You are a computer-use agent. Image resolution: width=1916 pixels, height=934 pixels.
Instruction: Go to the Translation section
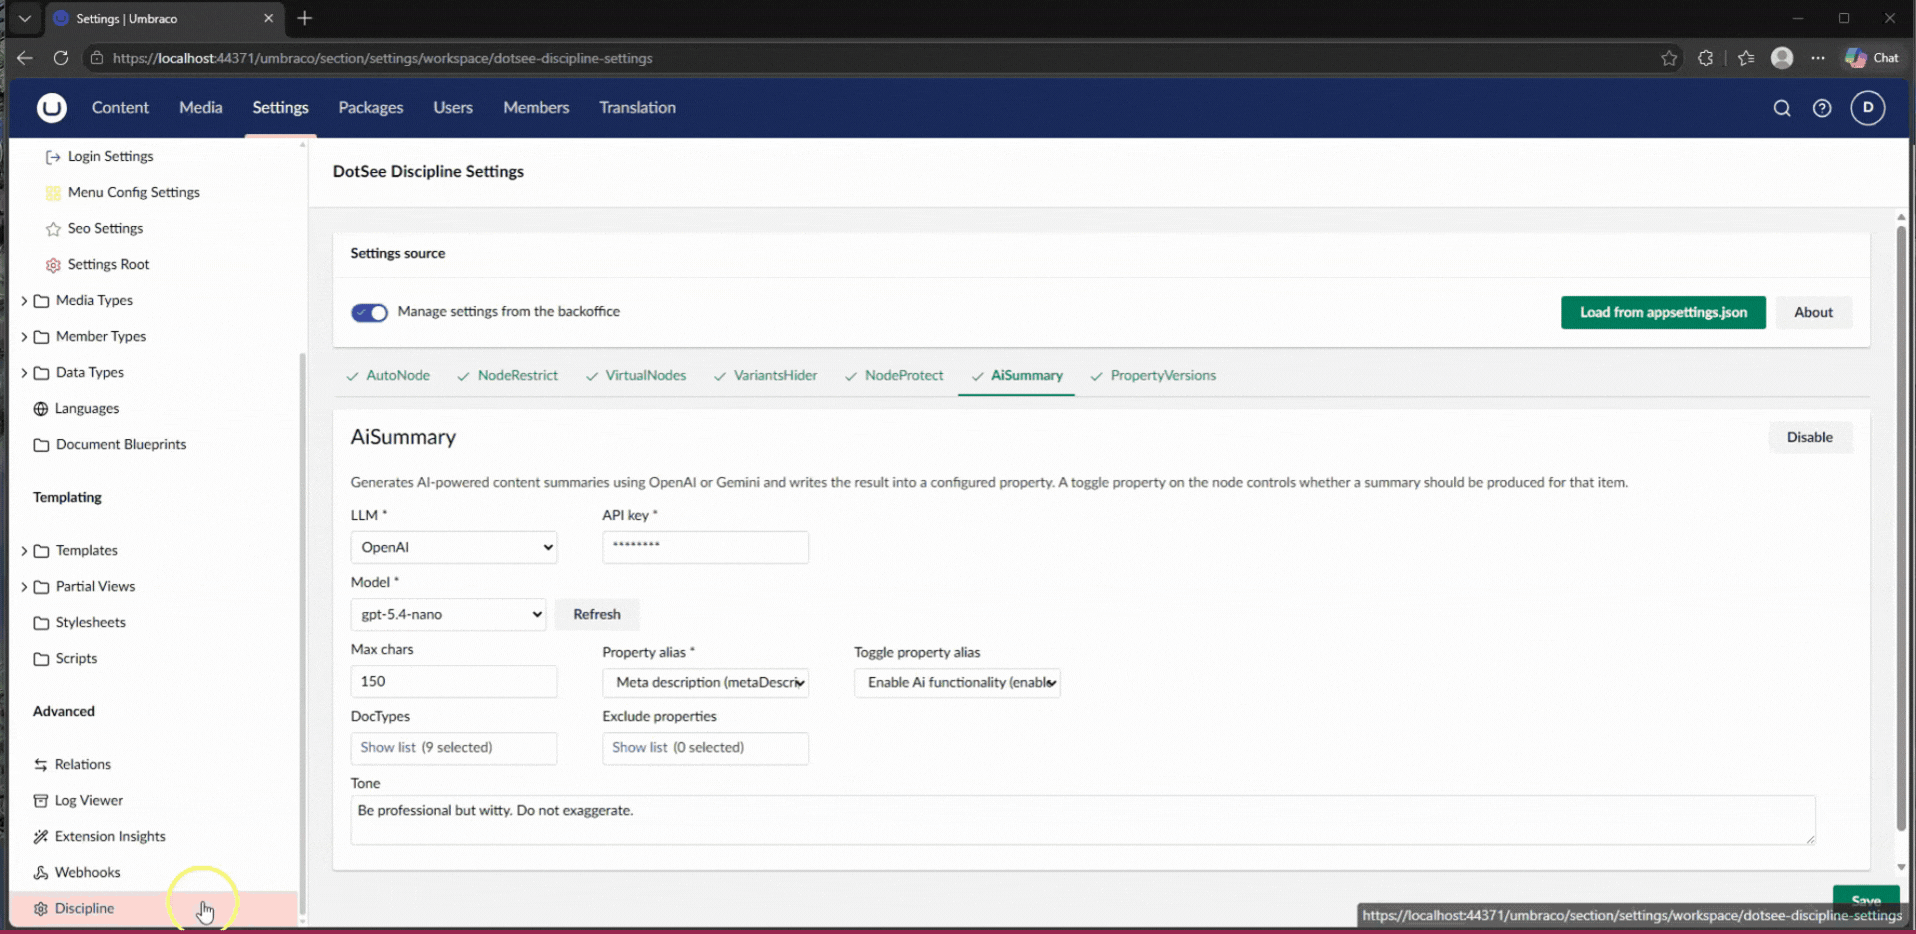coord(637,107)
